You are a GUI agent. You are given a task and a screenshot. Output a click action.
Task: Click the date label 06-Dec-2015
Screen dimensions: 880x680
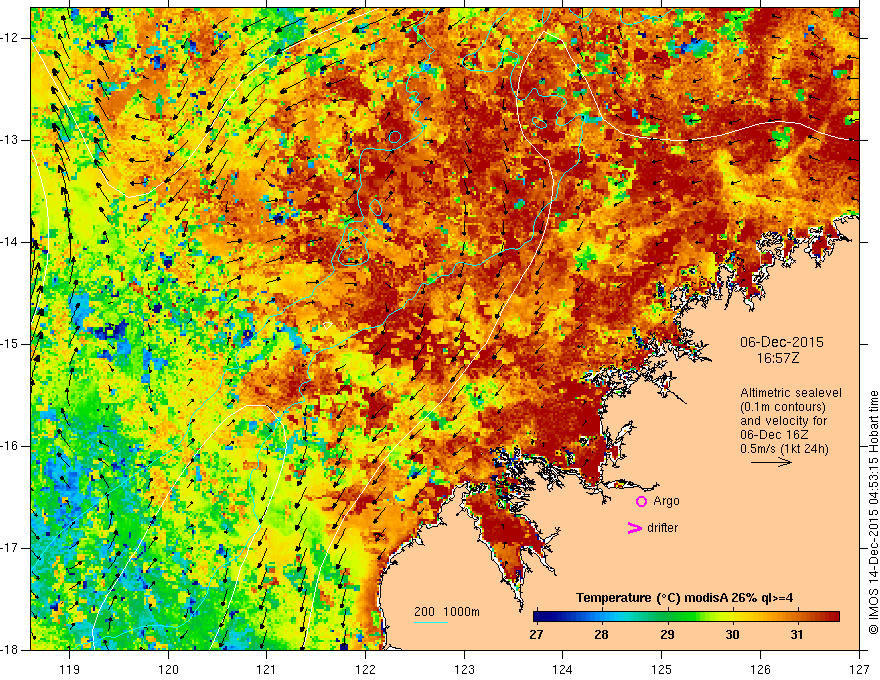point(782,342)
